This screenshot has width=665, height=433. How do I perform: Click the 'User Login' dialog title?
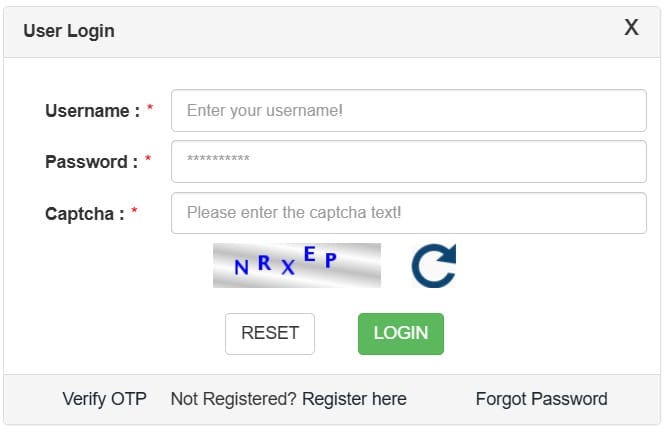pyautogui.click(x=69, y=31)
